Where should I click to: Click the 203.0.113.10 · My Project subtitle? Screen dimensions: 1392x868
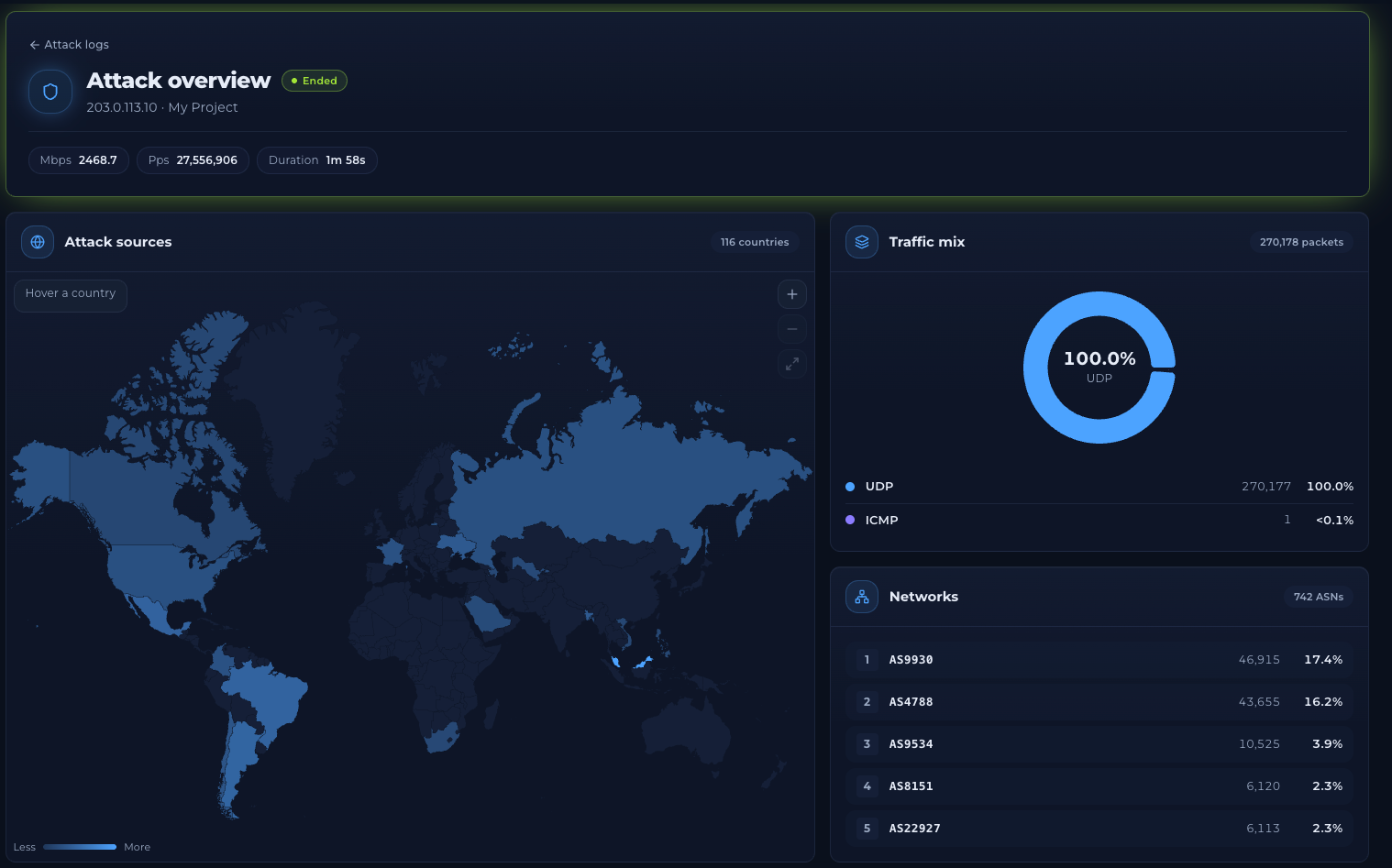pos(162,107)
